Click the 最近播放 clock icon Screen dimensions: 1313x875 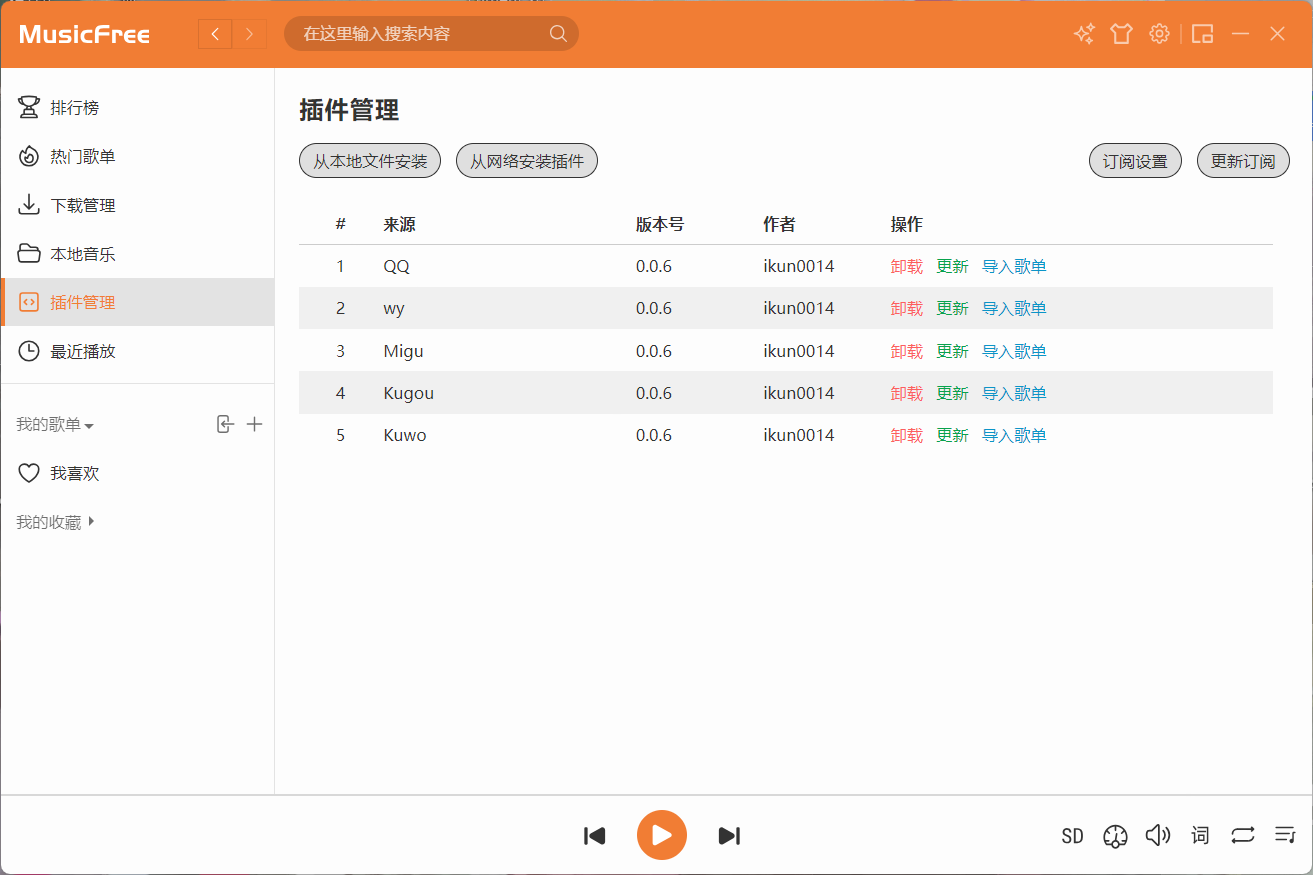29,351
